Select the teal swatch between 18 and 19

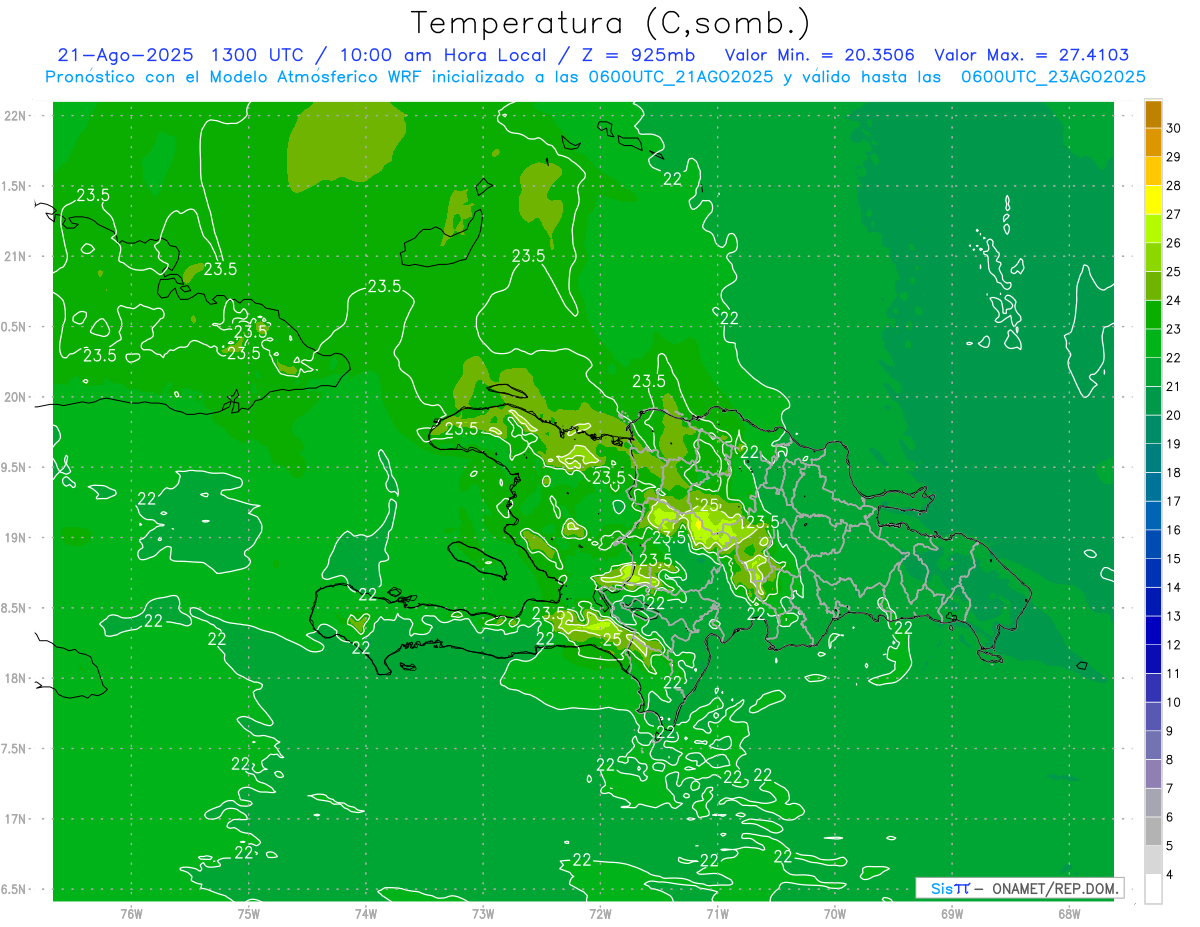pyautogui.click(x=1153, y=459)
